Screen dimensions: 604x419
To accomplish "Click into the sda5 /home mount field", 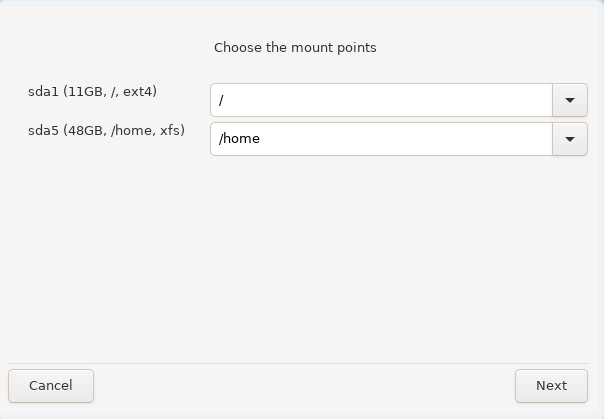I will click(381, 139).
